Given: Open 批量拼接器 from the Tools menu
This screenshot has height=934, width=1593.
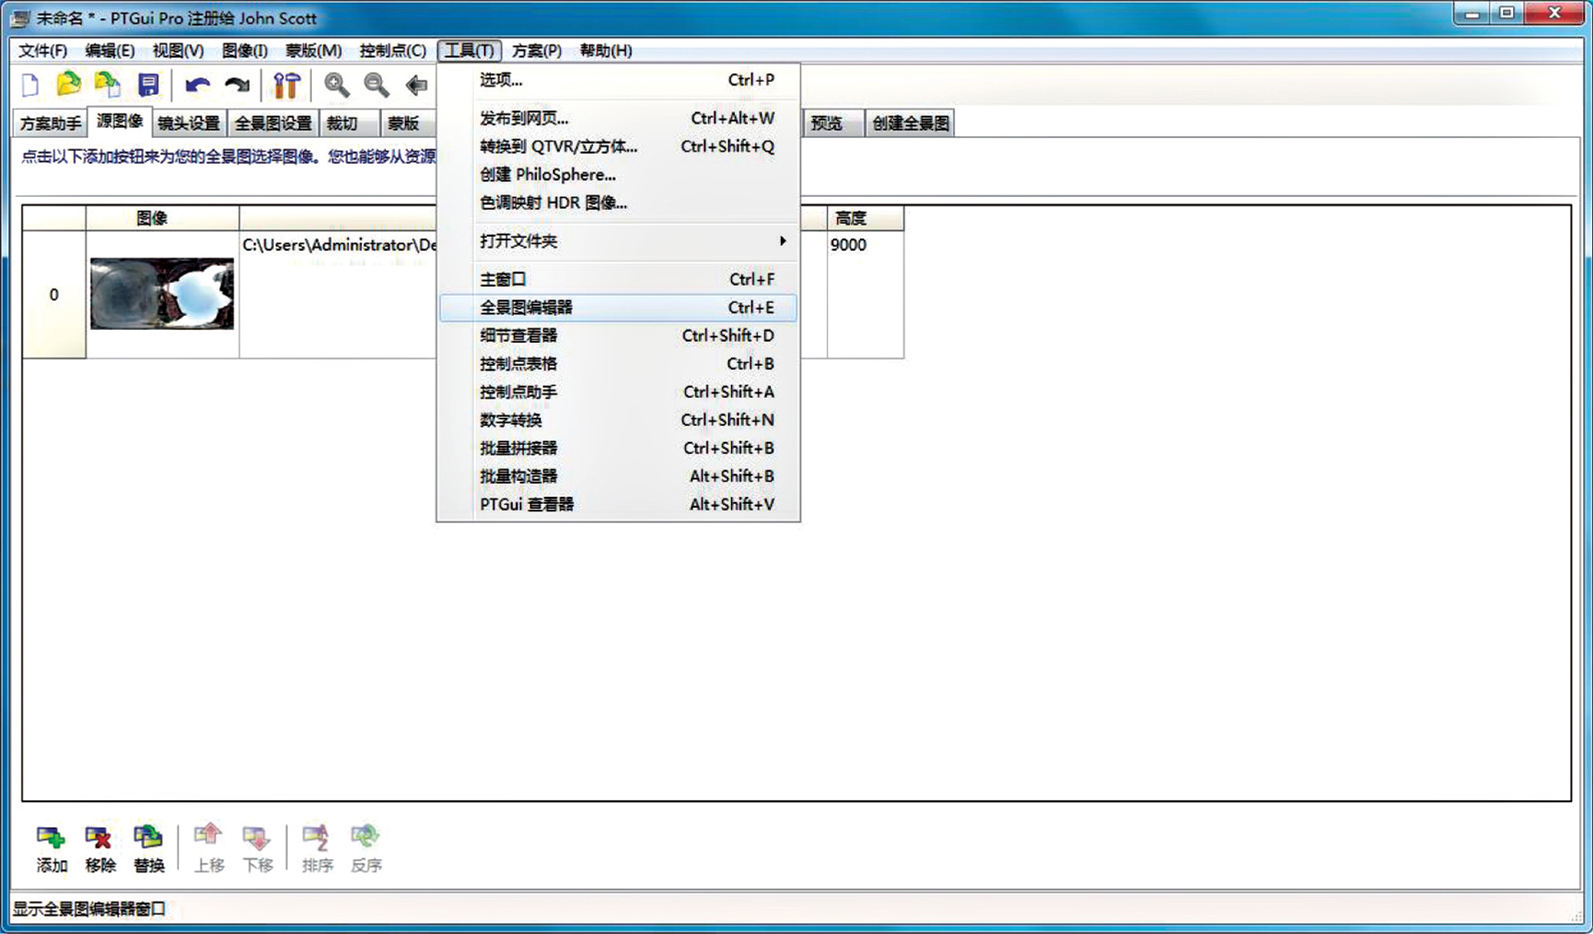Looking at the screenshot, I should 618,448.
